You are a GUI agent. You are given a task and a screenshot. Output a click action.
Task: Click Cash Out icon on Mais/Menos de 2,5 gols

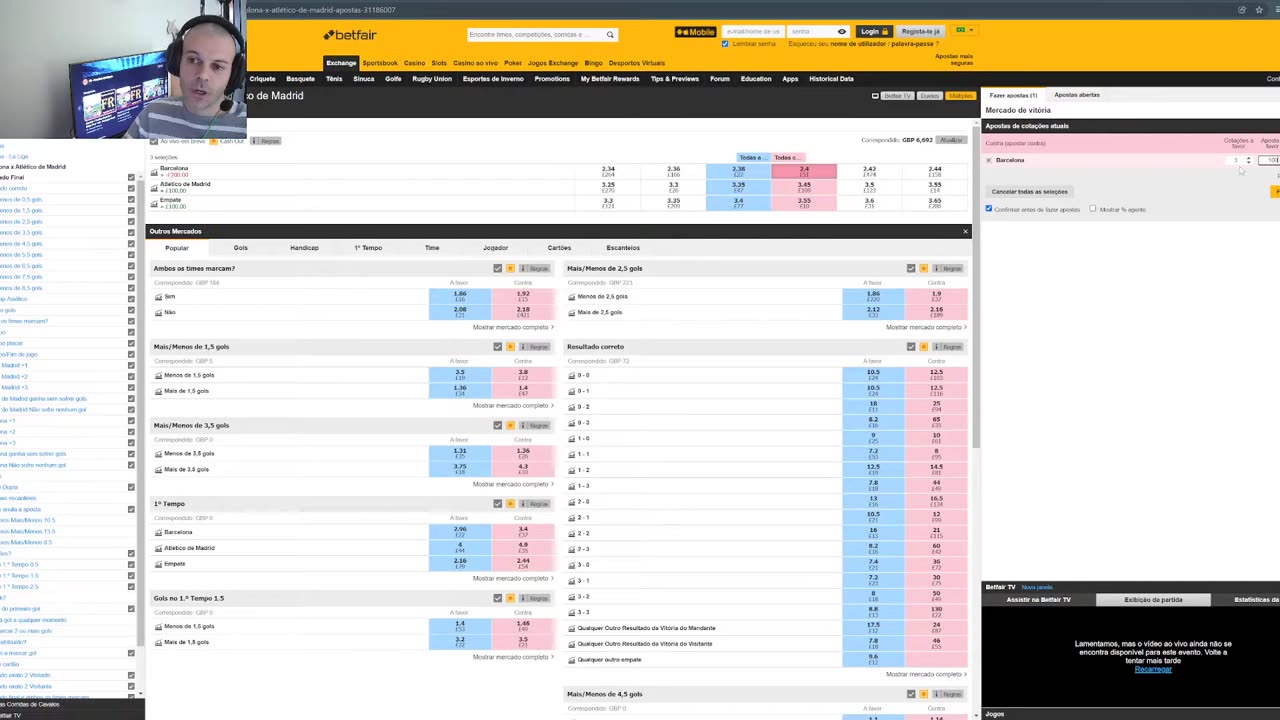(923, 269)
